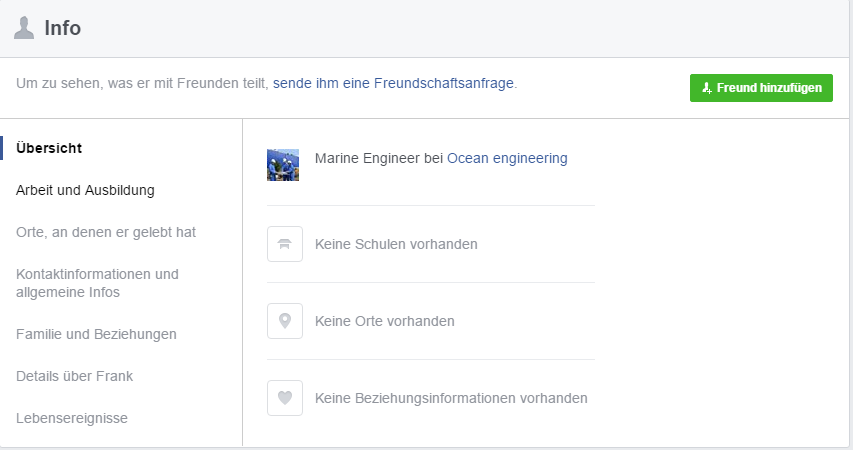Viewport: 853px width, 450px height.
Task: Click Keine Beziehungsinformationen vorhanden entry
Action: point(451,398)
